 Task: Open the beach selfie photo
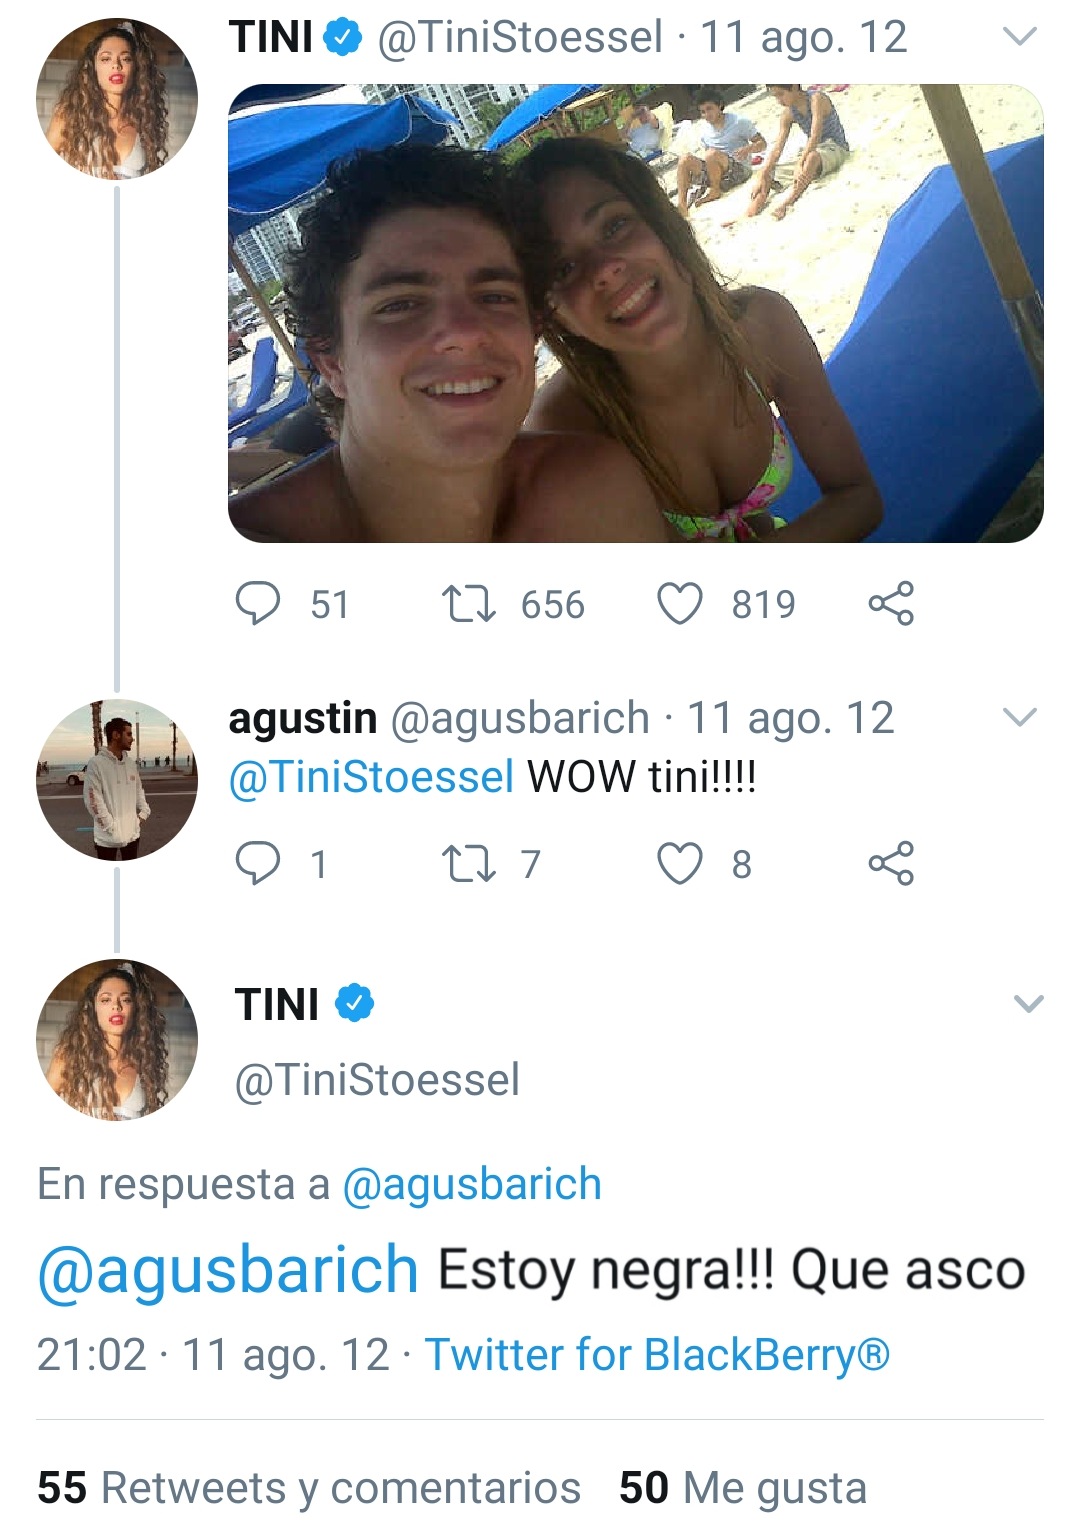click(x=636, y=313)
